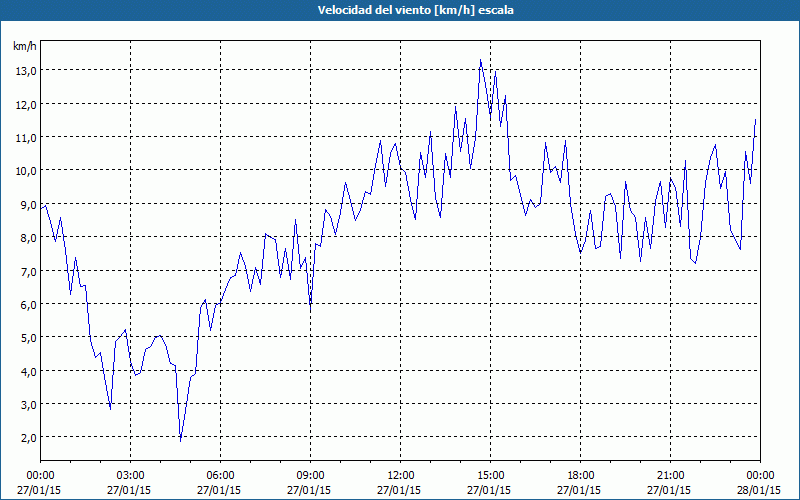This screenshot has height=500, width=800.
Task: Select the '03:00' x-axis time label
Action: (131, 476)
